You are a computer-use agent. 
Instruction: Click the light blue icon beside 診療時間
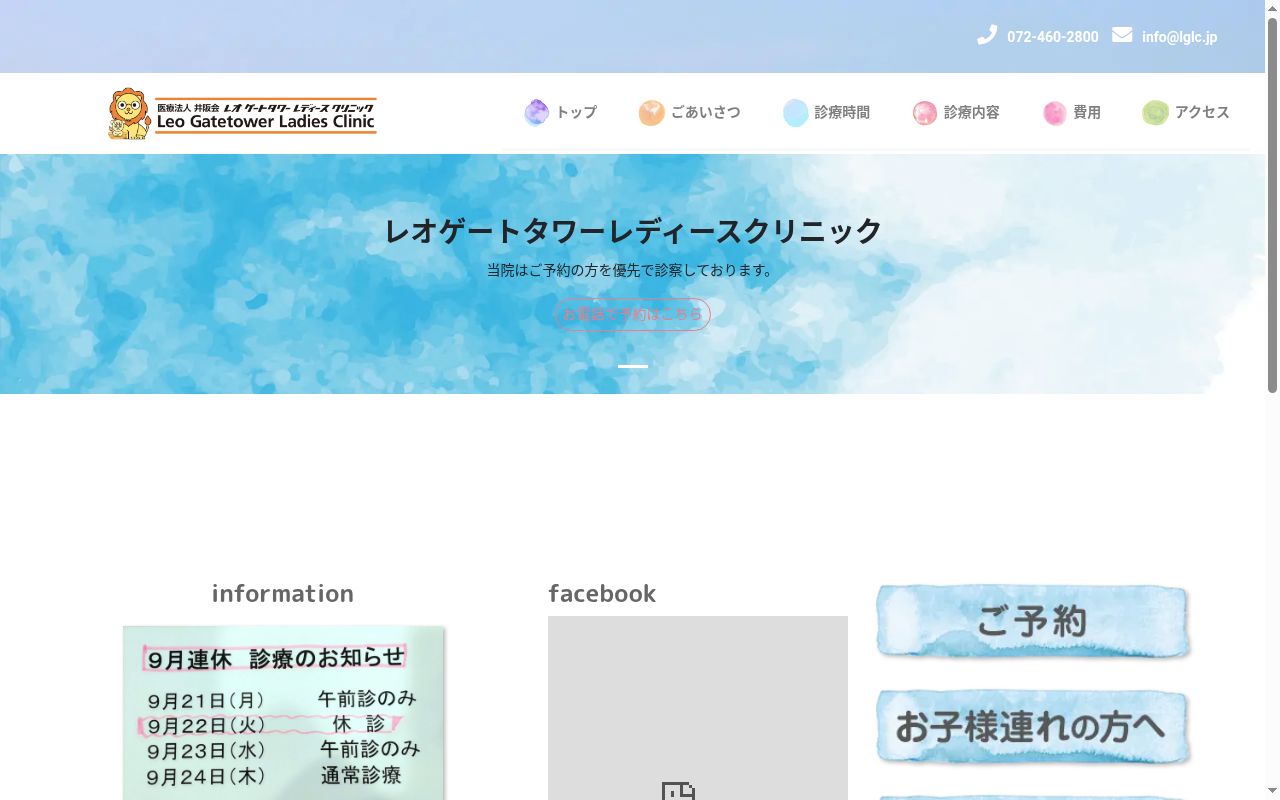point(796,113)
